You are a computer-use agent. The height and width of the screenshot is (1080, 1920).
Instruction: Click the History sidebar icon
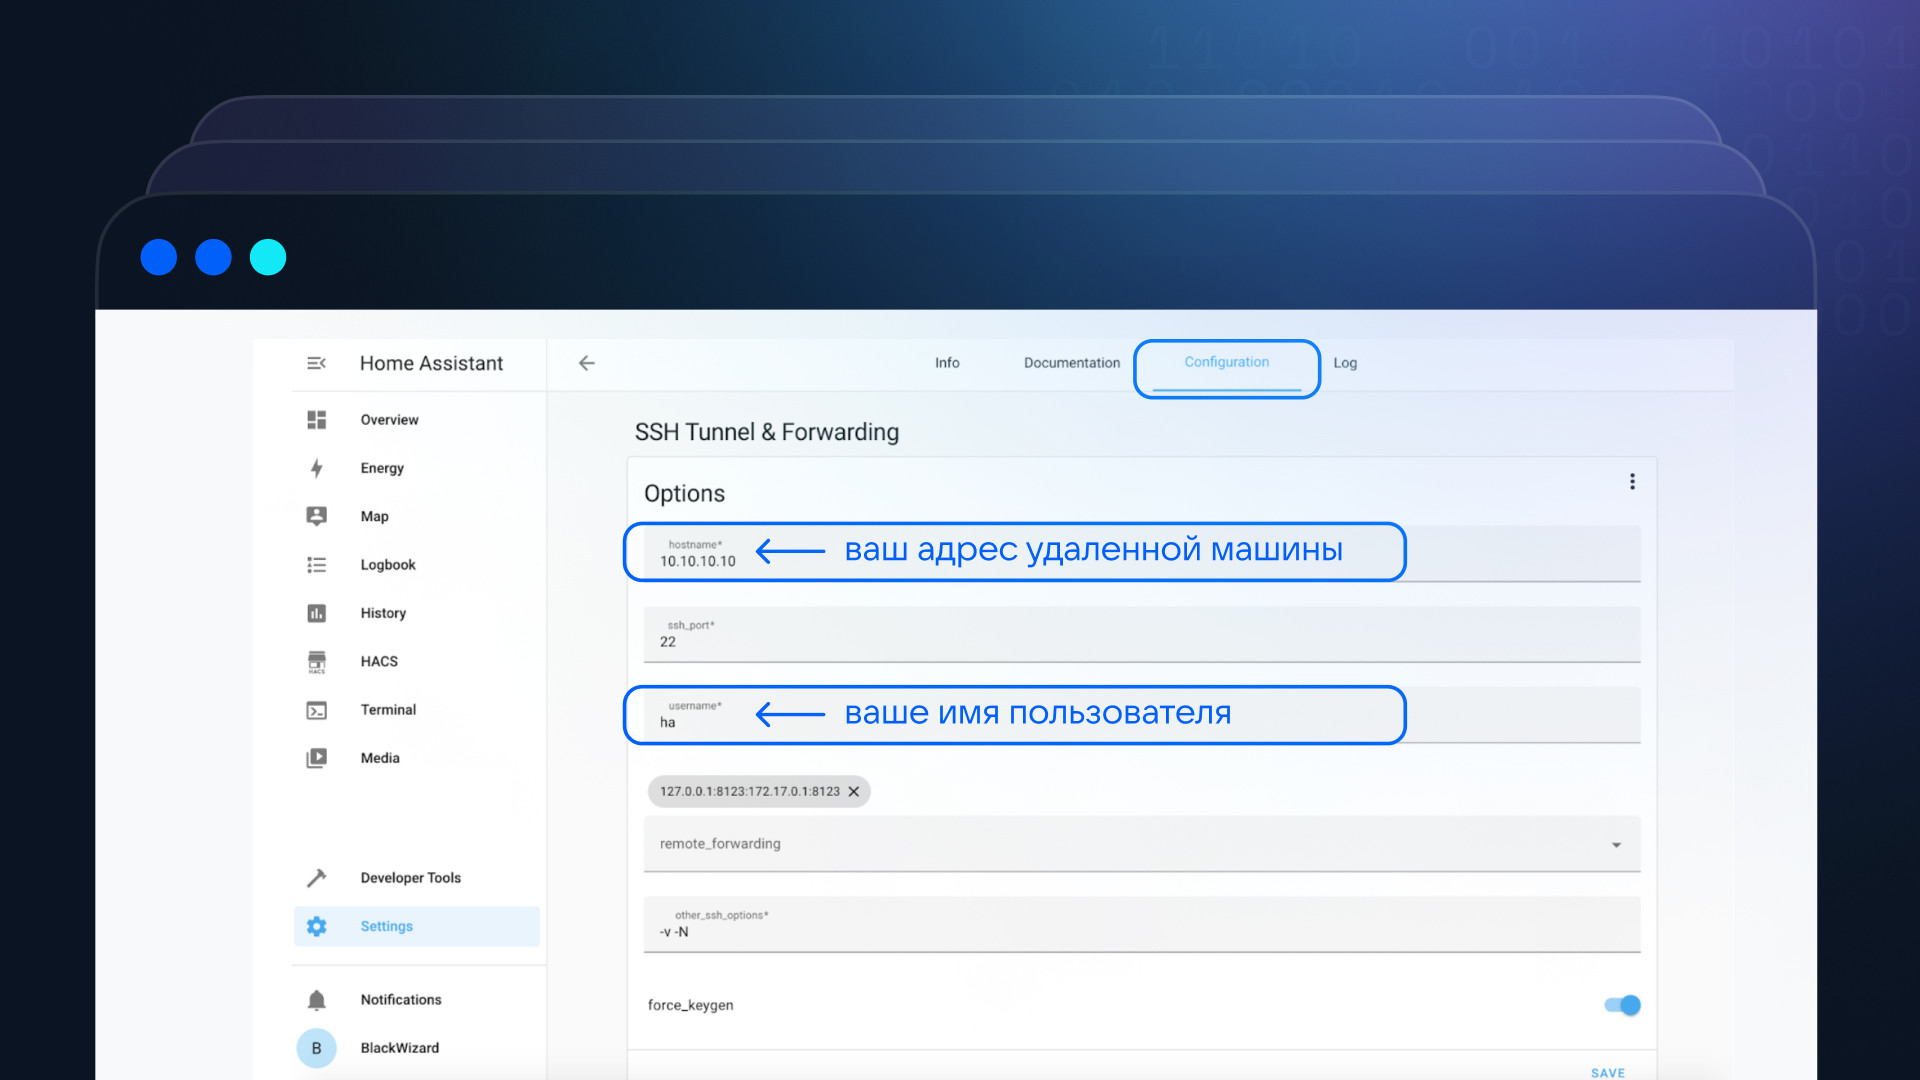click(x=316, y=612)
